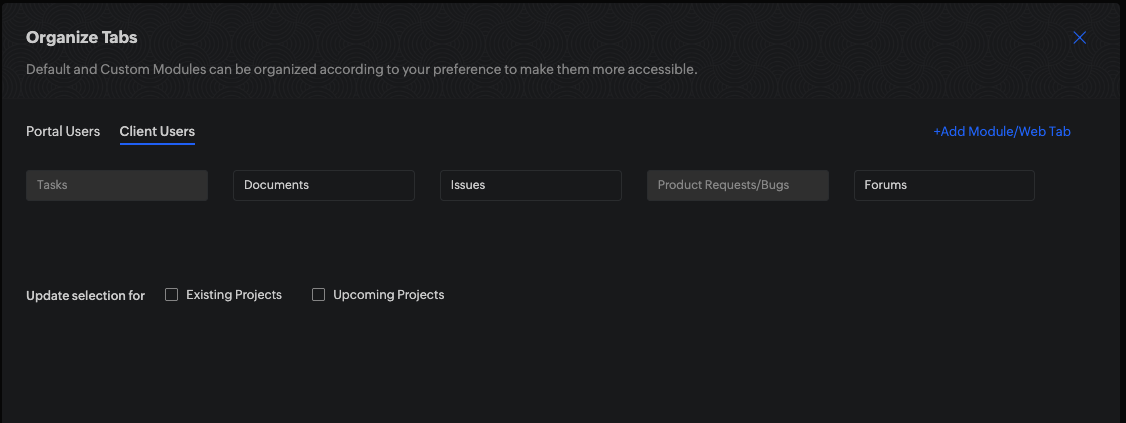Enable the Existing Projects checkbox

[172, 295]
